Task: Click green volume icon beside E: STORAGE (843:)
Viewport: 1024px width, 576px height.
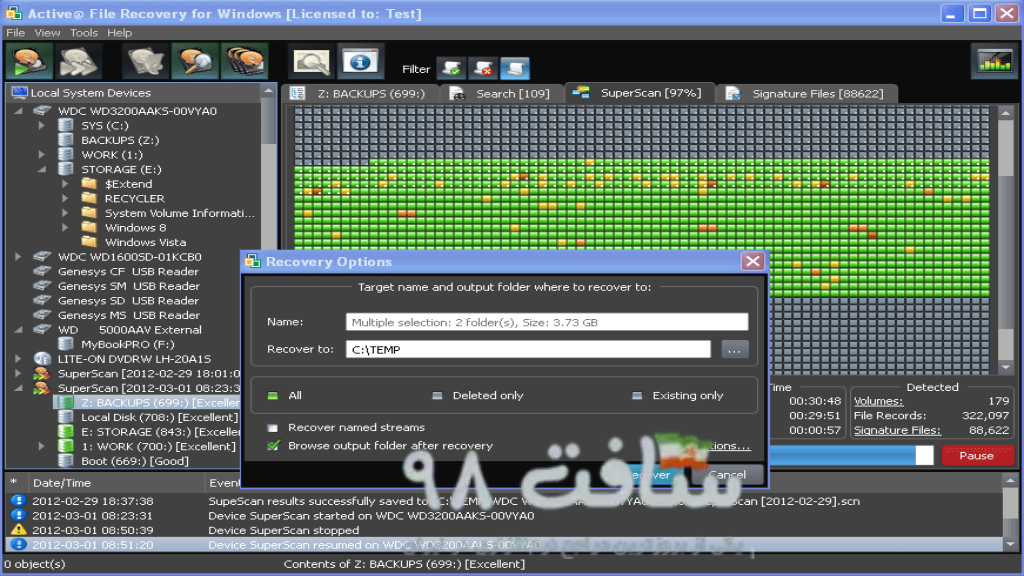Action: point(65,432)
